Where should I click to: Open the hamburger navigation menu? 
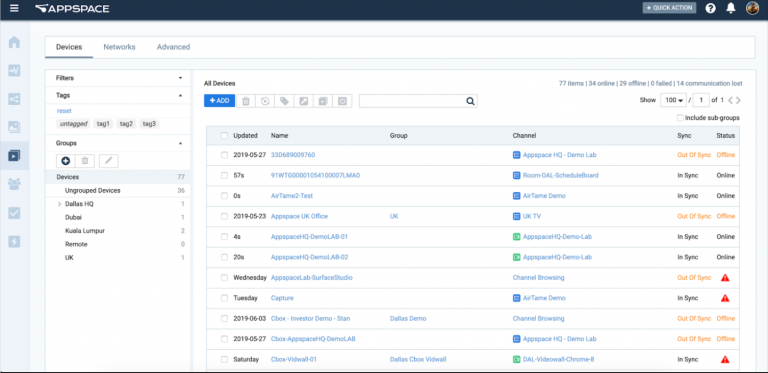tap(14, 8)
